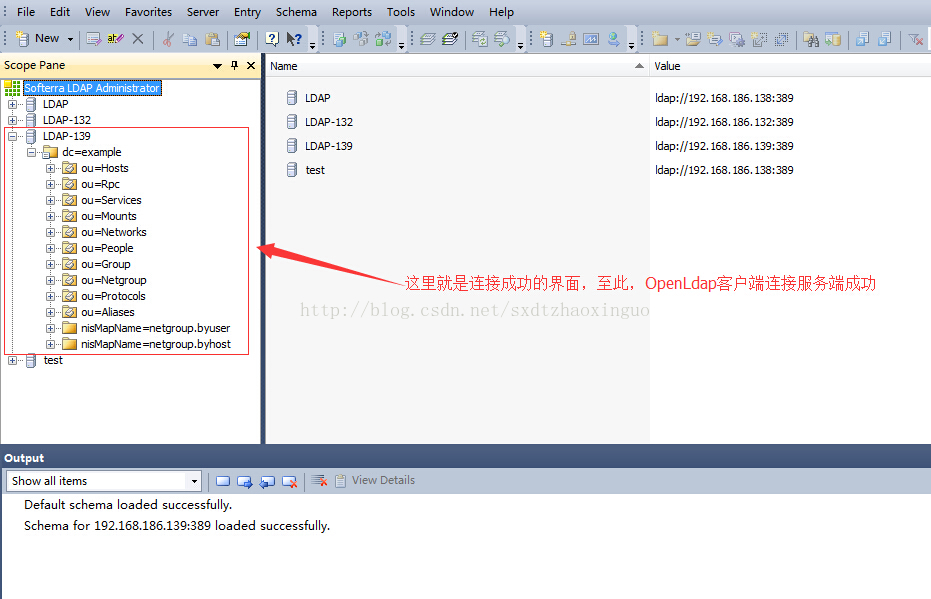Image resolution: width=931 pixels, height=599 pixels.
Task: Click the Cut scissors toolbar icon
Action: pos(168,39)
